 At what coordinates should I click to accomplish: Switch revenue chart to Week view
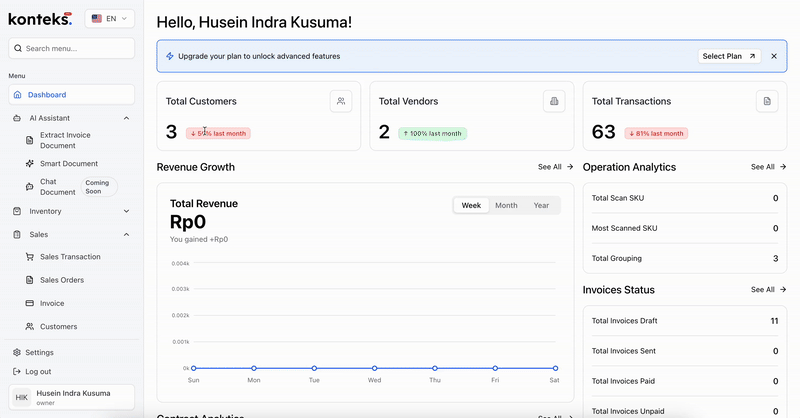click(x=470, y=205)
